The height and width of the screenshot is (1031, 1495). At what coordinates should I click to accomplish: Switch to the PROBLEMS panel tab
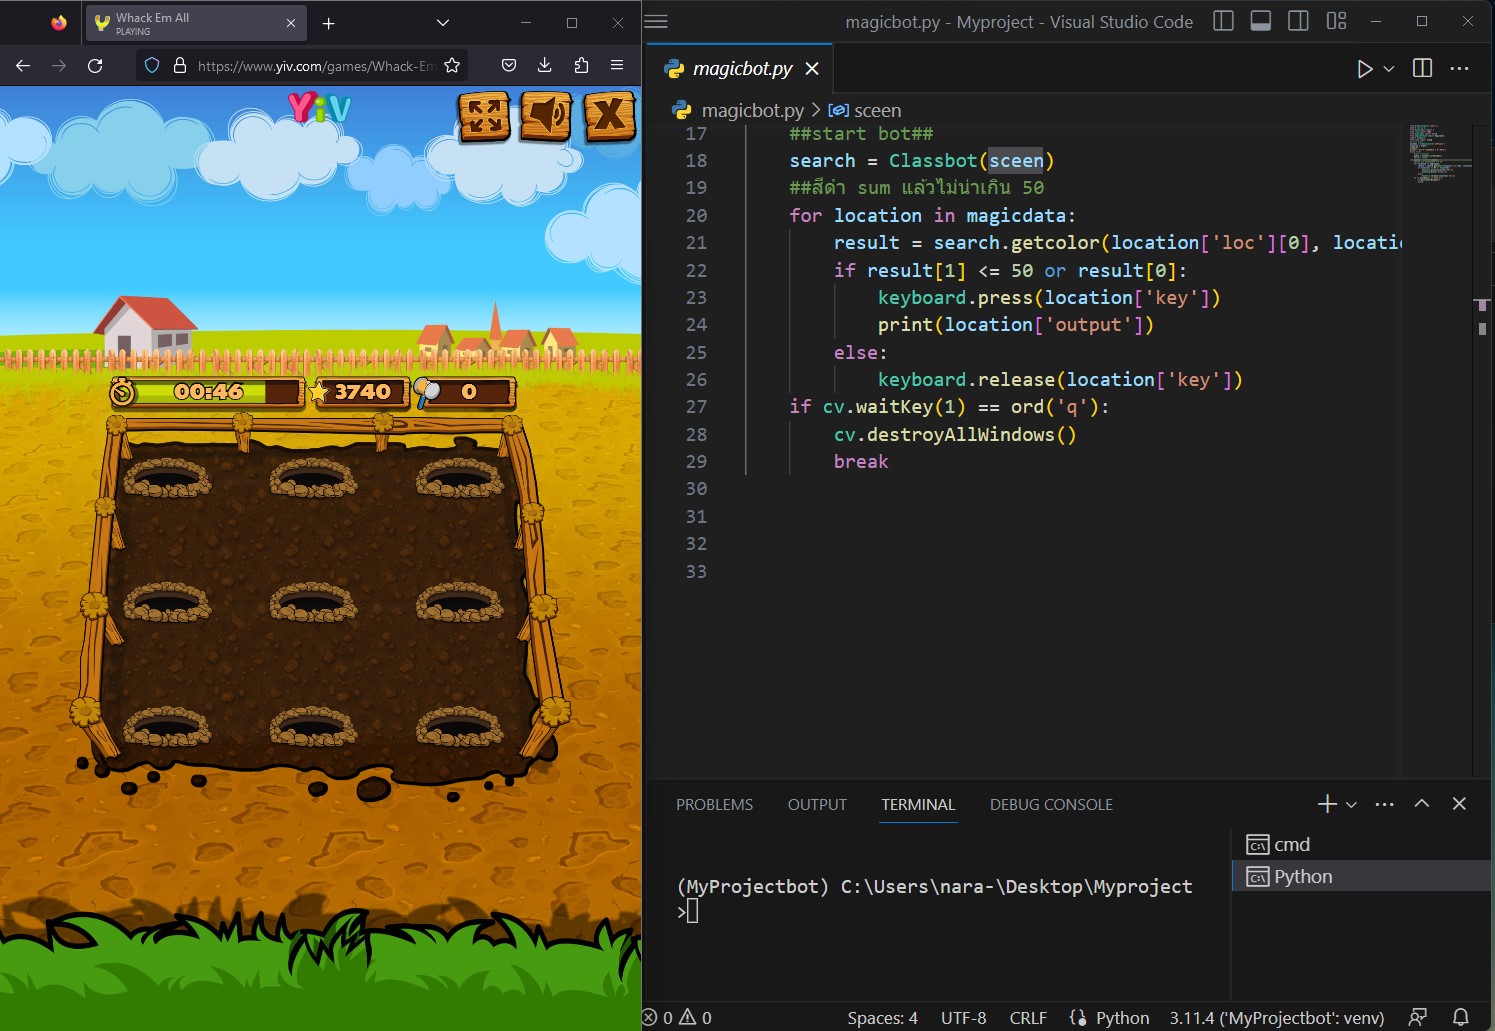point(714,804)
